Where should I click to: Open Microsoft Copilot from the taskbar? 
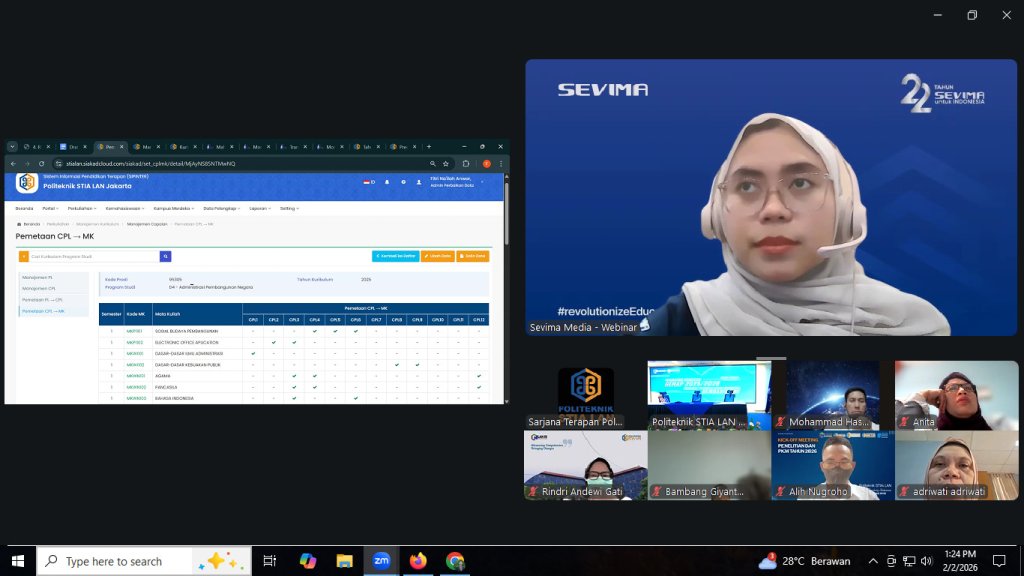point(307,561)
